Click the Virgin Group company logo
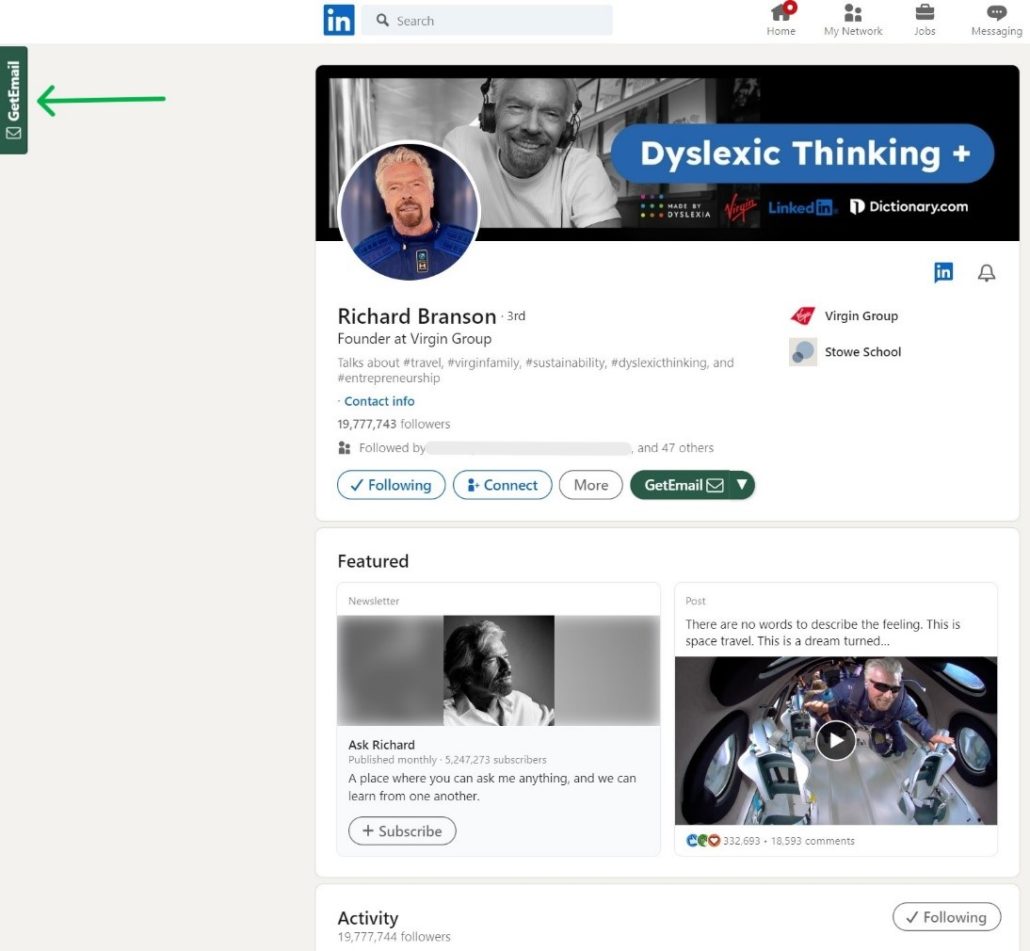1030x951 pixels. tap(802, 316)
